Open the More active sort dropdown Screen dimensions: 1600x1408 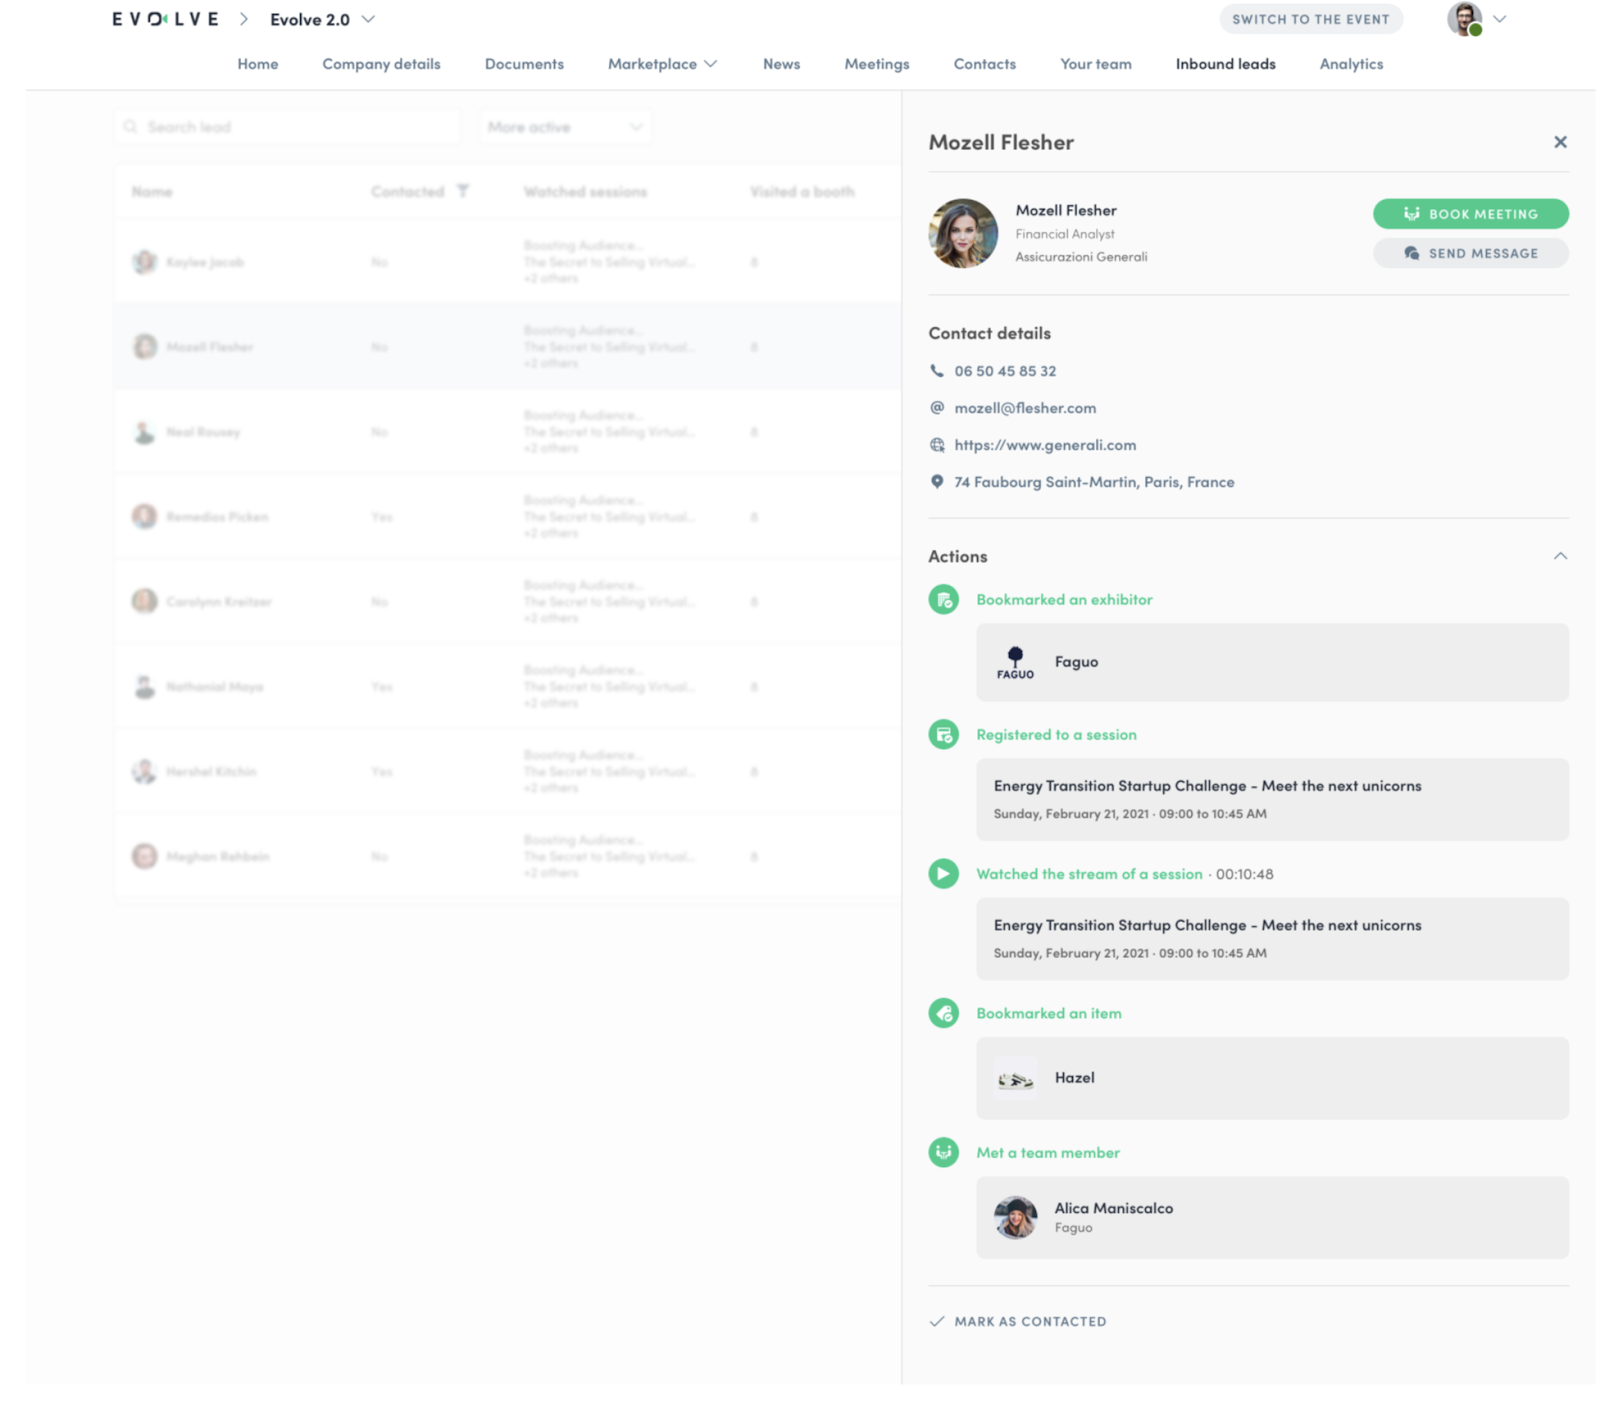coord(565,127)
